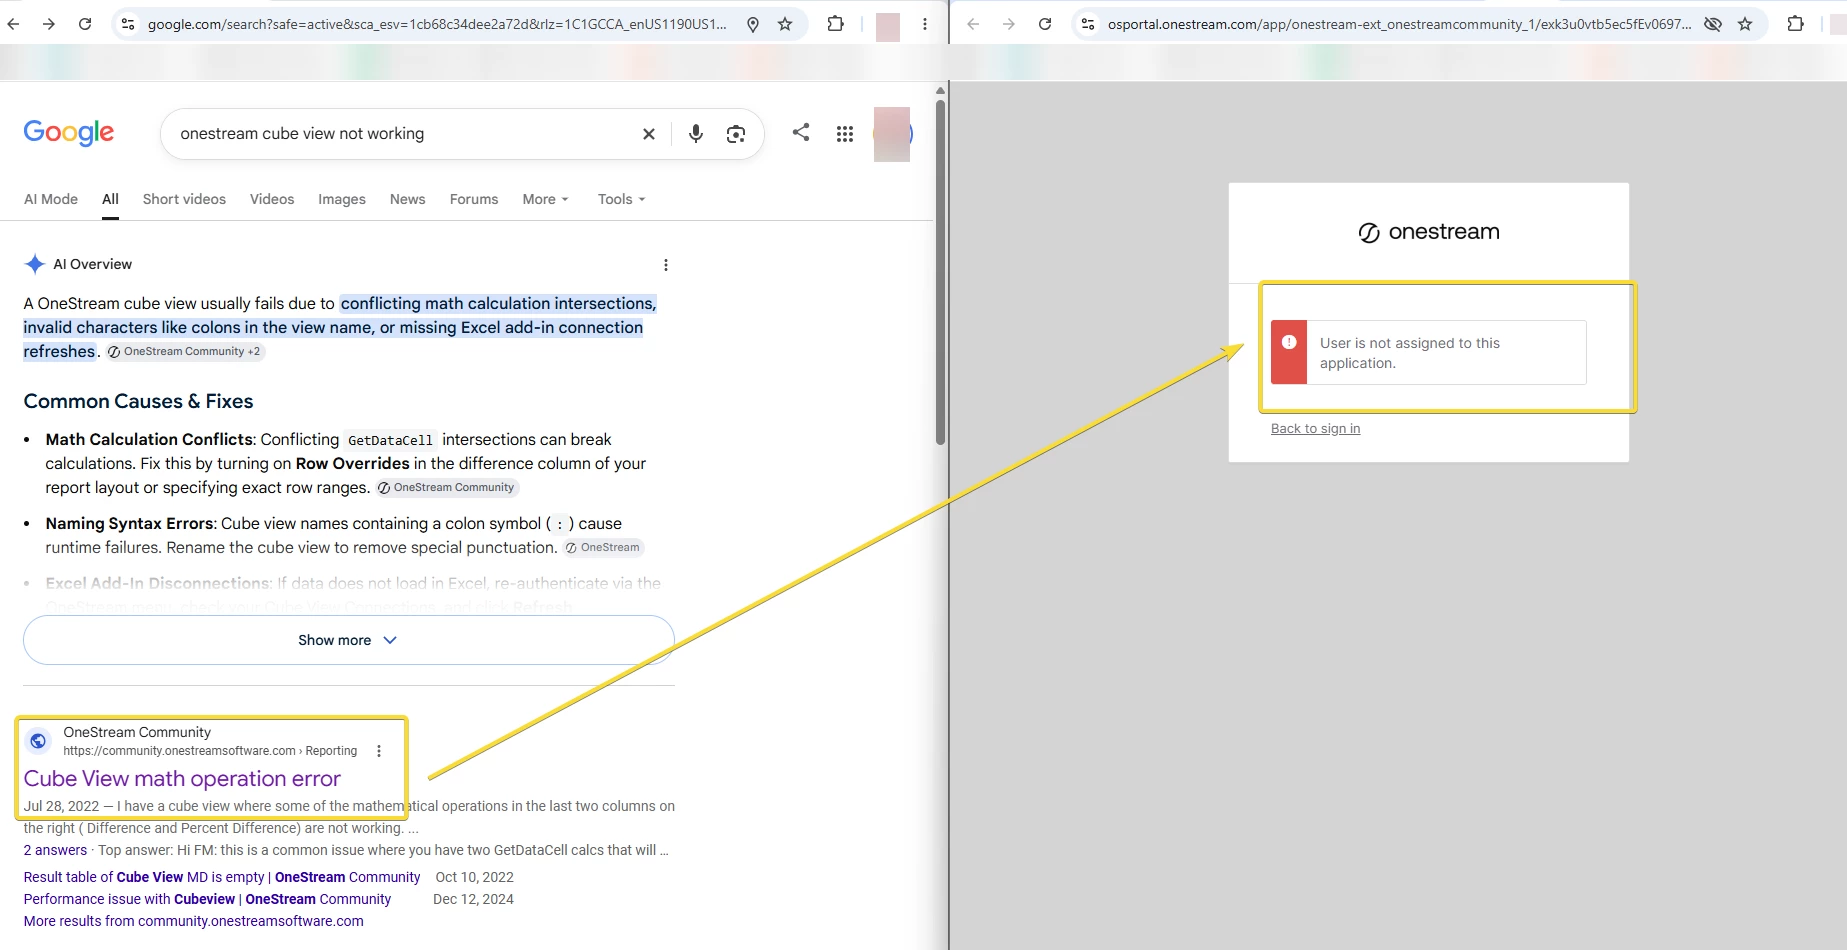Viewport: 1847px width, 950px height.
Task: Select the All results tab
Action: (110, 199)
